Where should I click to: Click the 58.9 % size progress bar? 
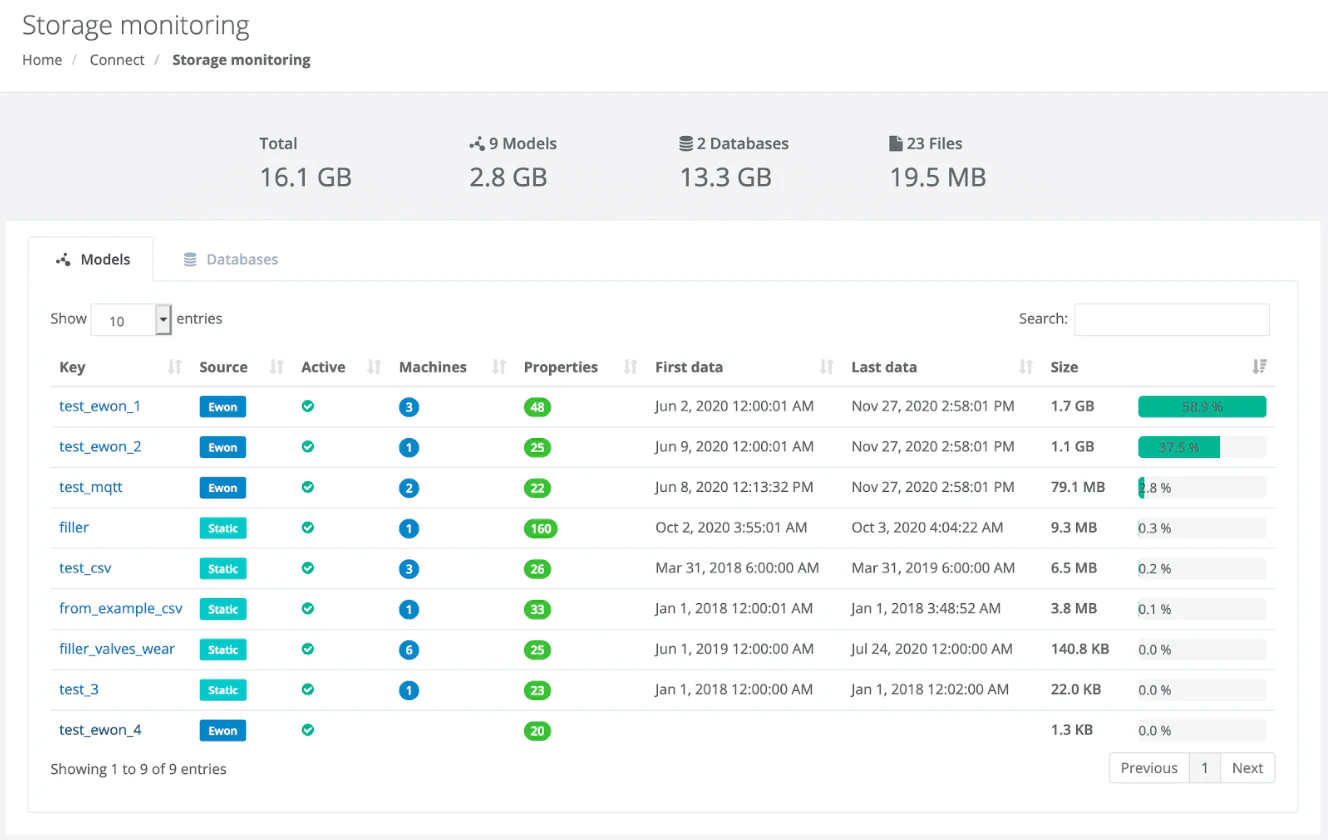[1202, 407]
